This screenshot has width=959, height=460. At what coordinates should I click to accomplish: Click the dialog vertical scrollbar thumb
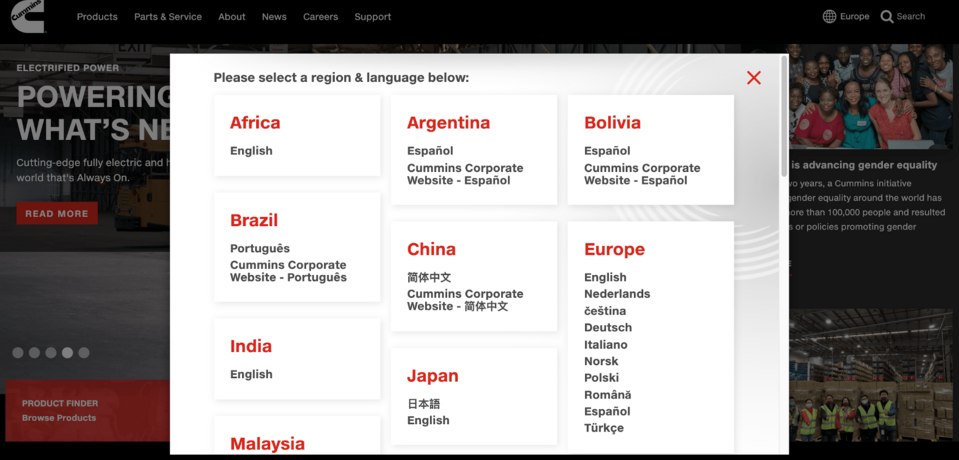(784, 116)
